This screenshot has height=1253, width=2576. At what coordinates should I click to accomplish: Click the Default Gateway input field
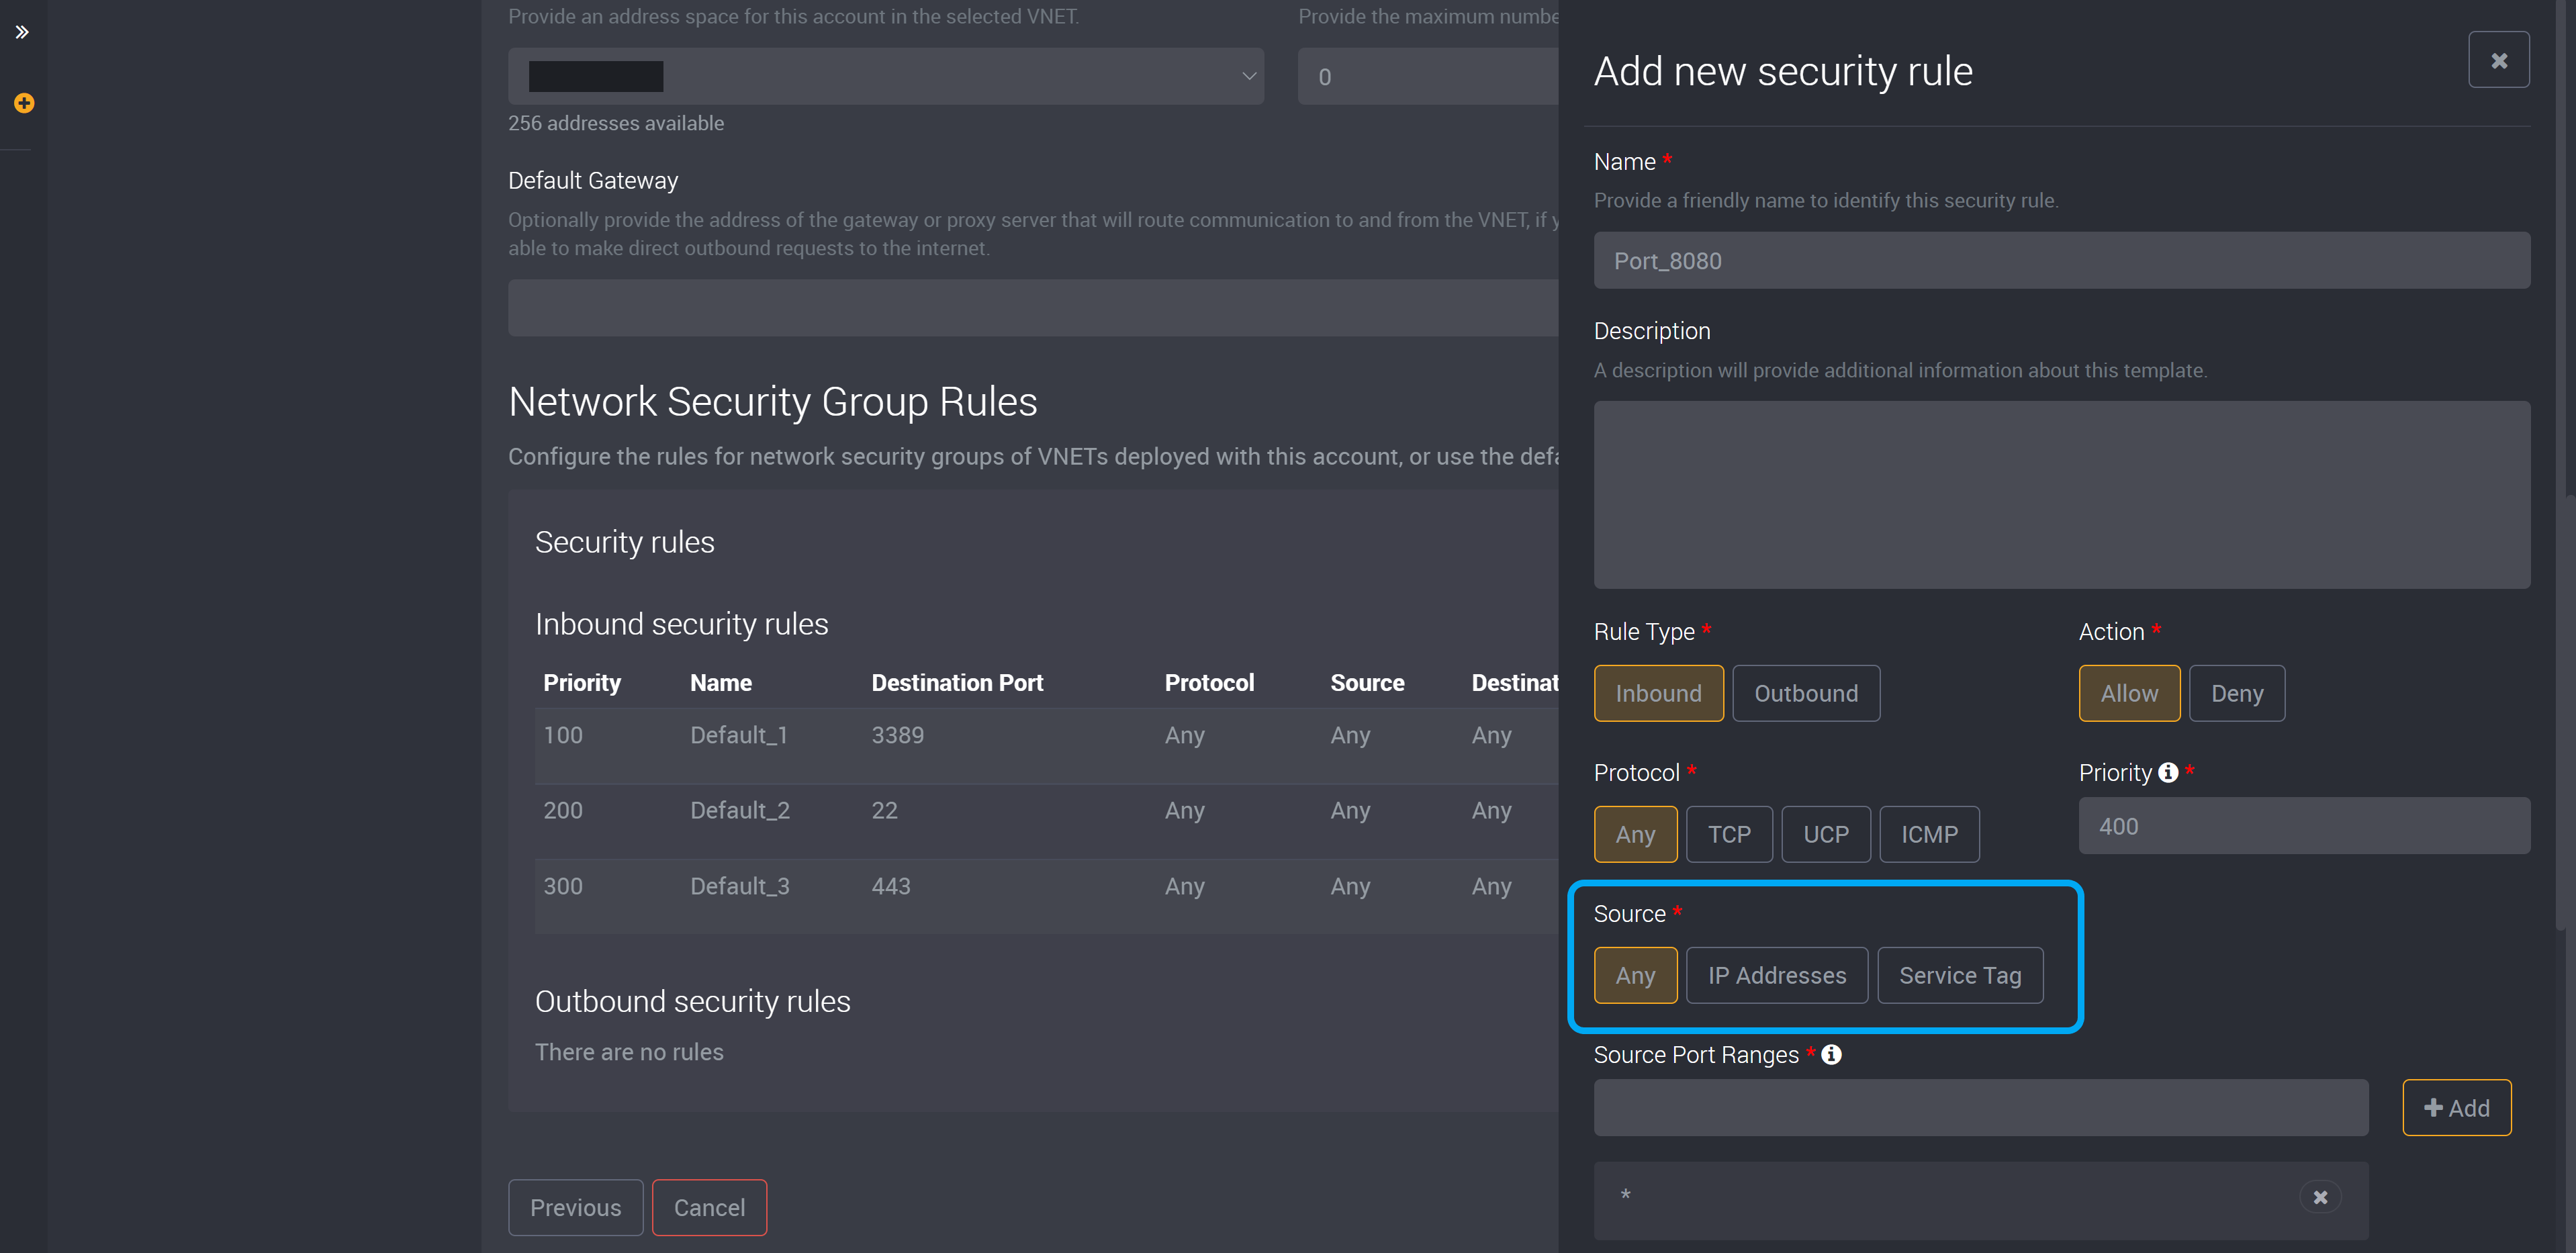[1033, 307]
